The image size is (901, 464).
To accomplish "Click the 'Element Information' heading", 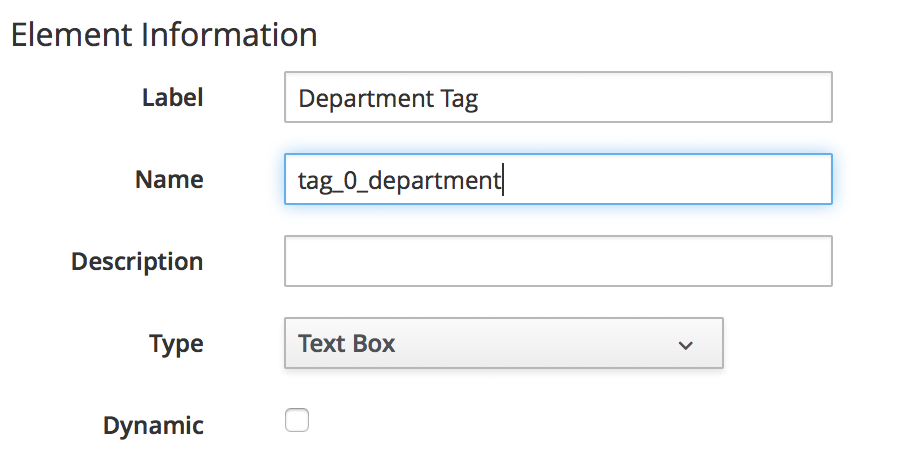I will tap(163, 35).
